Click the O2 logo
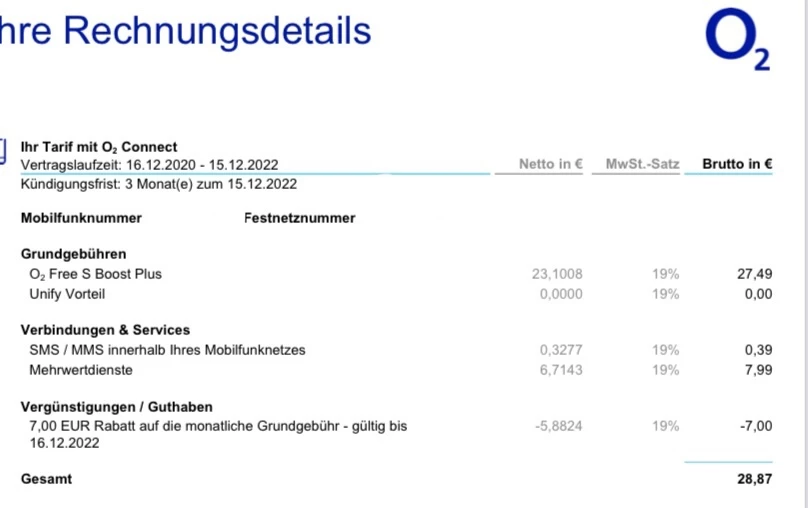Image resolution: width=808 pixels, height=508 pixels. tap(738, 39)
